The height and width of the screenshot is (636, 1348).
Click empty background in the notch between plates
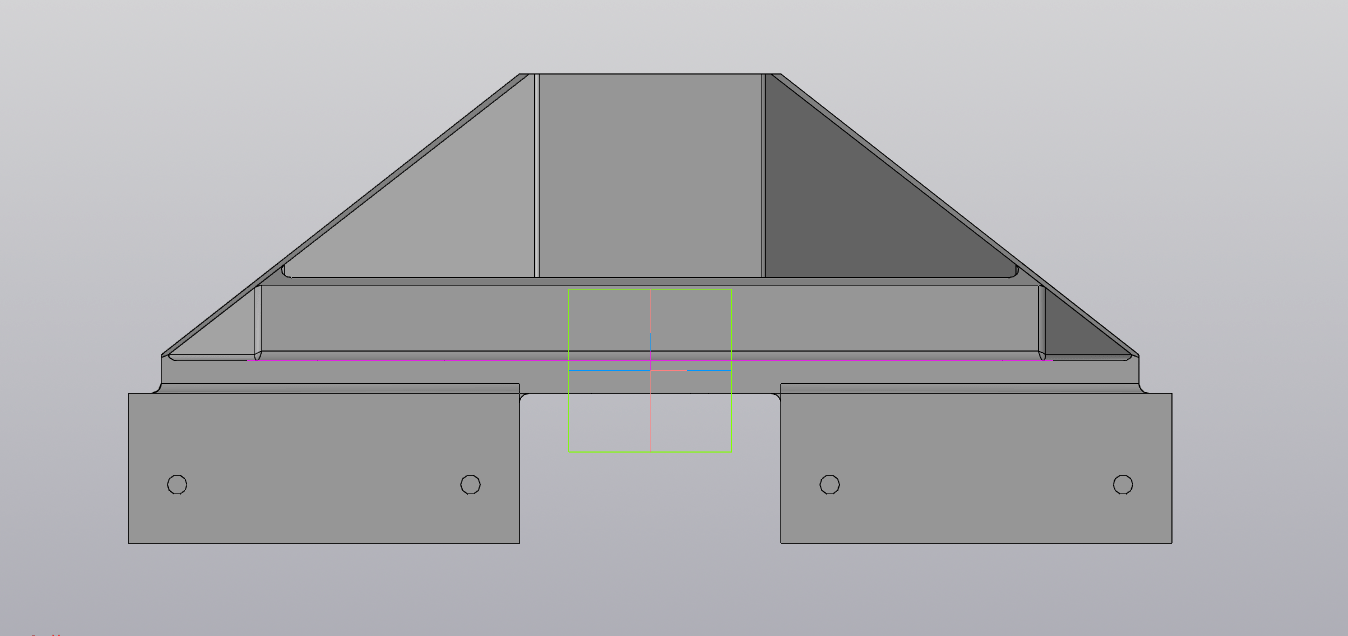pyautogui.click(x=650, y=500)
